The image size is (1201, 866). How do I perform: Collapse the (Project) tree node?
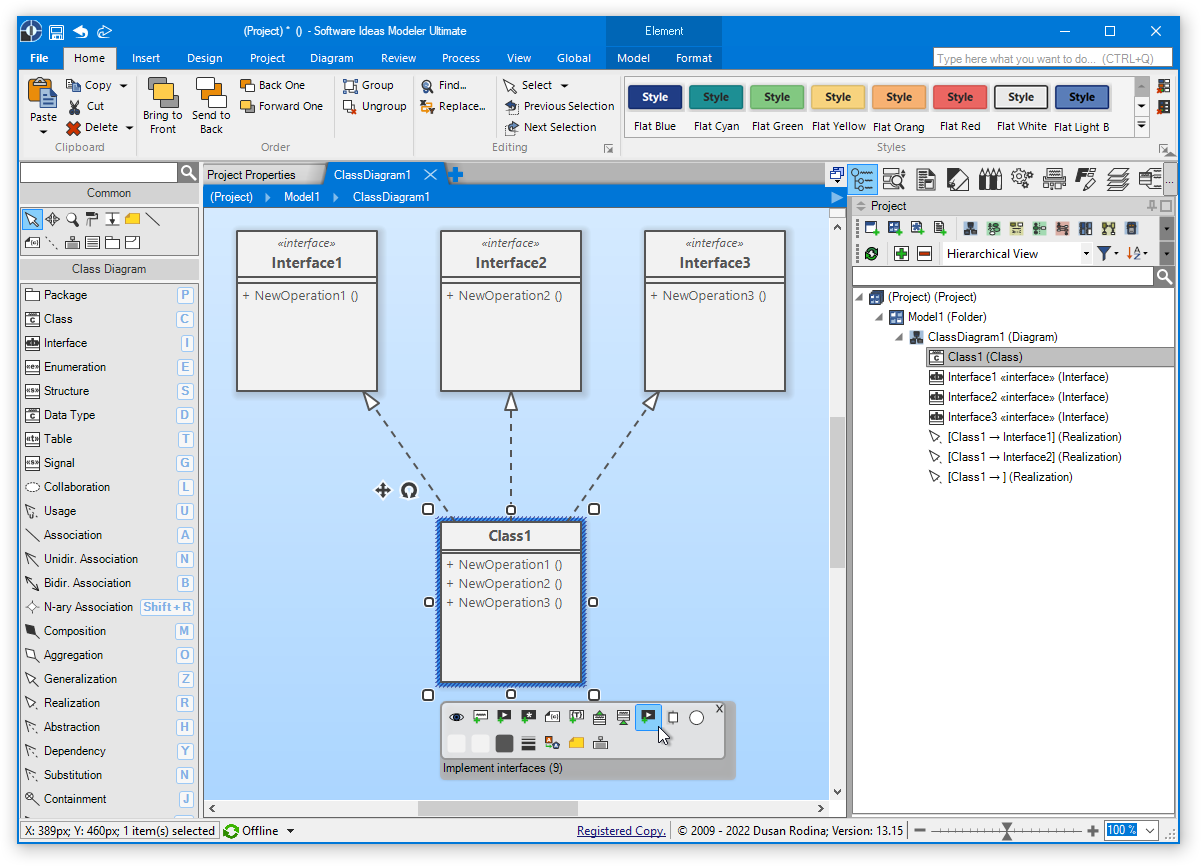click(859, 297)
